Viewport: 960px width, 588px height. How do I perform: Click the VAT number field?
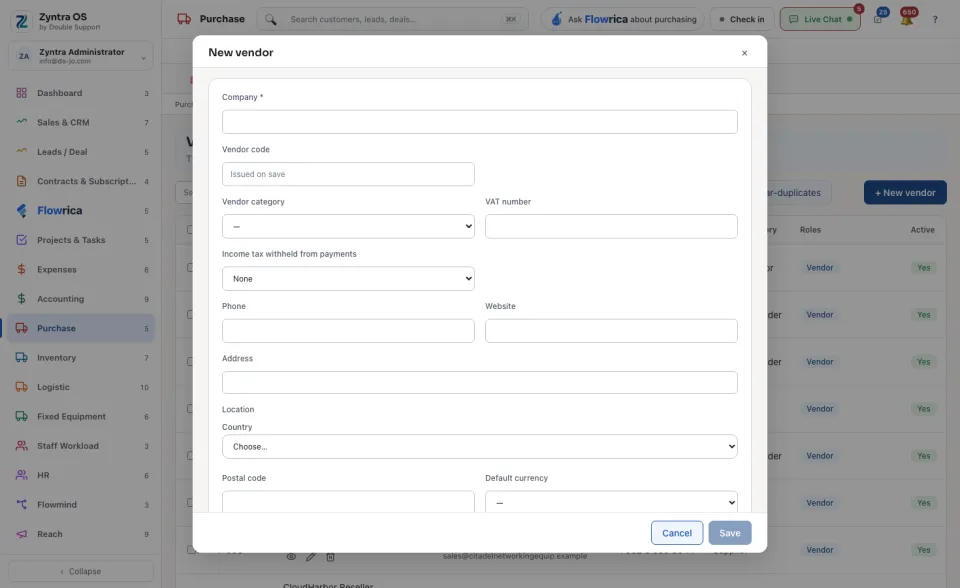coord(612,227)
